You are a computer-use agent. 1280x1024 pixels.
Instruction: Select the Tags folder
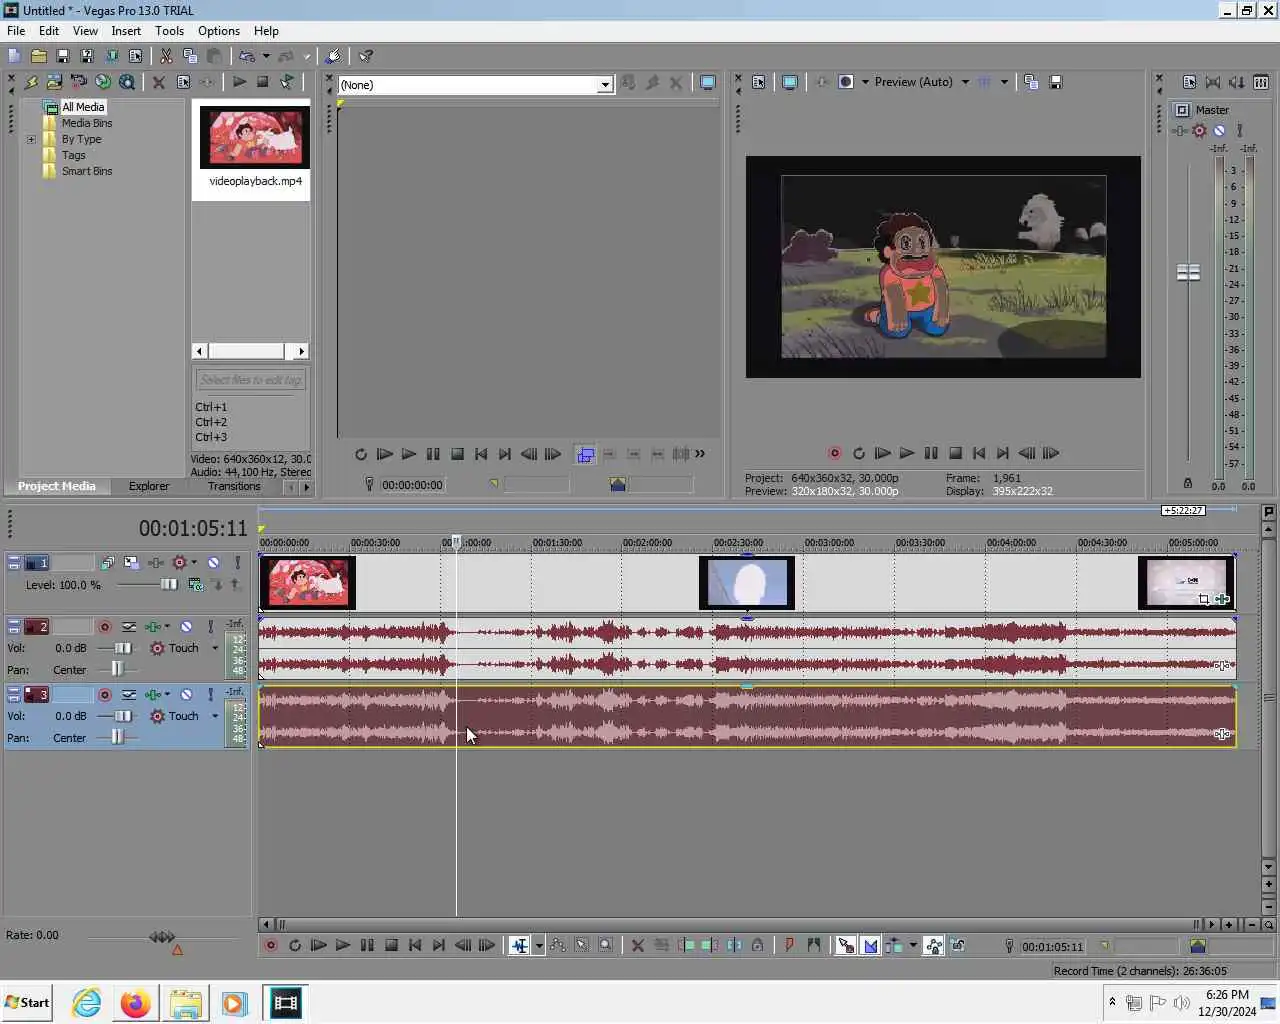pos(74,155)
